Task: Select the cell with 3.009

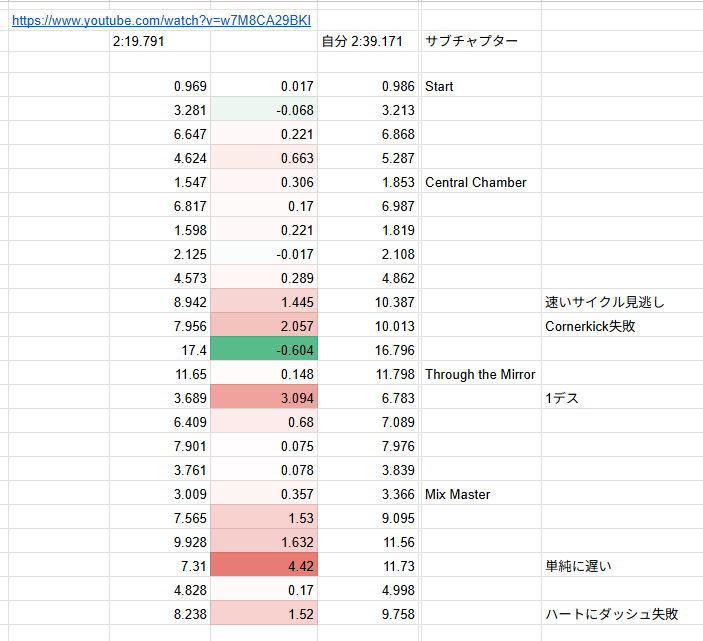Action: pyautogui.click(x=160, y=494)
